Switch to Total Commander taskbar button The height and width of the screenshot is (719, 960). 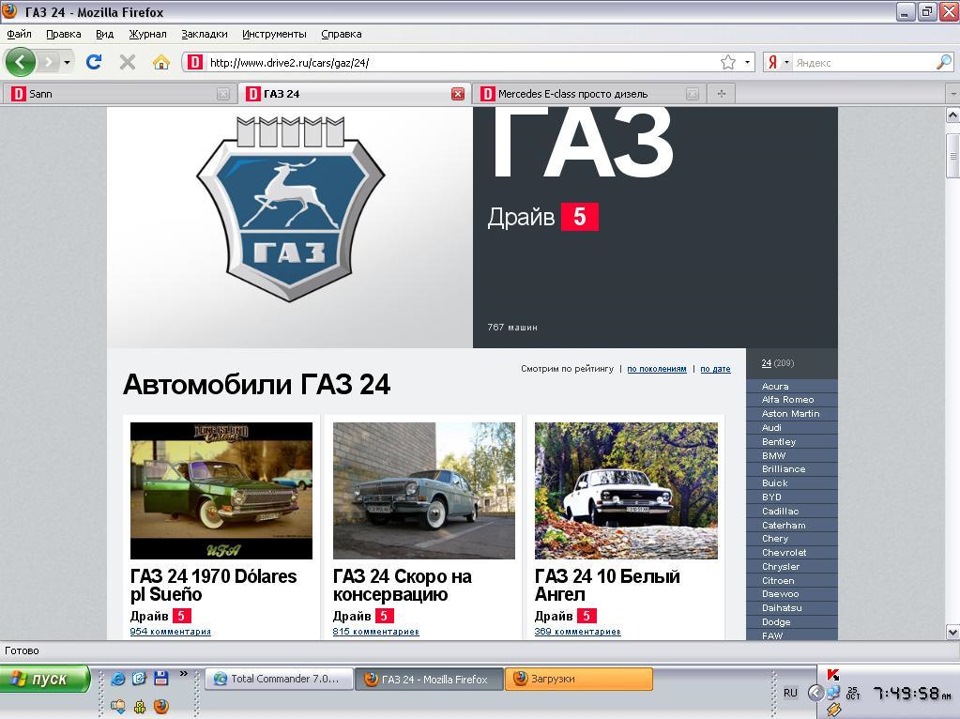click(279, 679)
